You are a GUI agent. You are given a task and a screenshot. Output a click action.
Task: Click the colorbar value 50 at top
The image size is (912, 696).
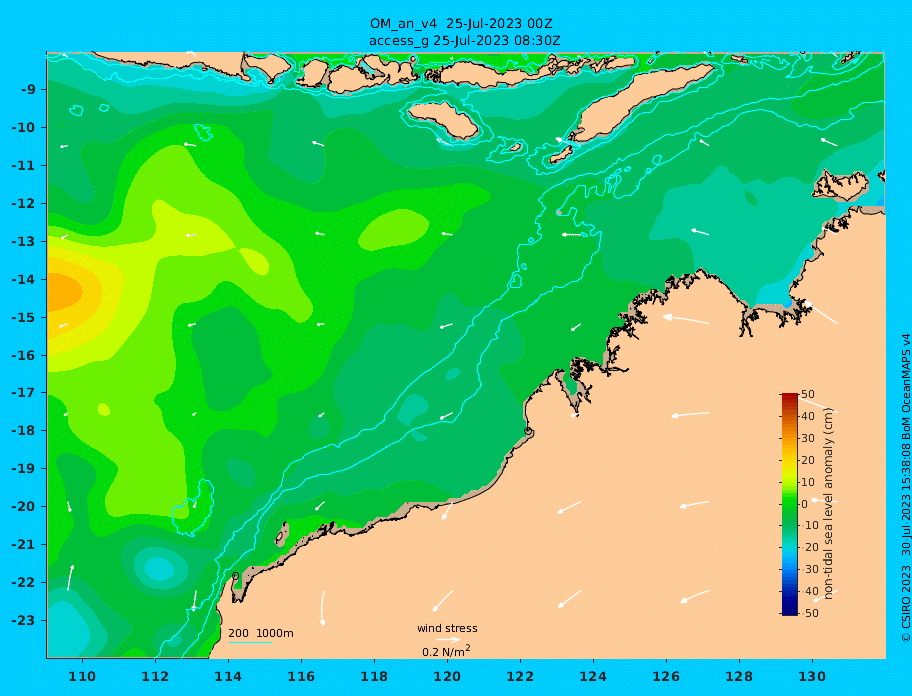pos(808,395)
